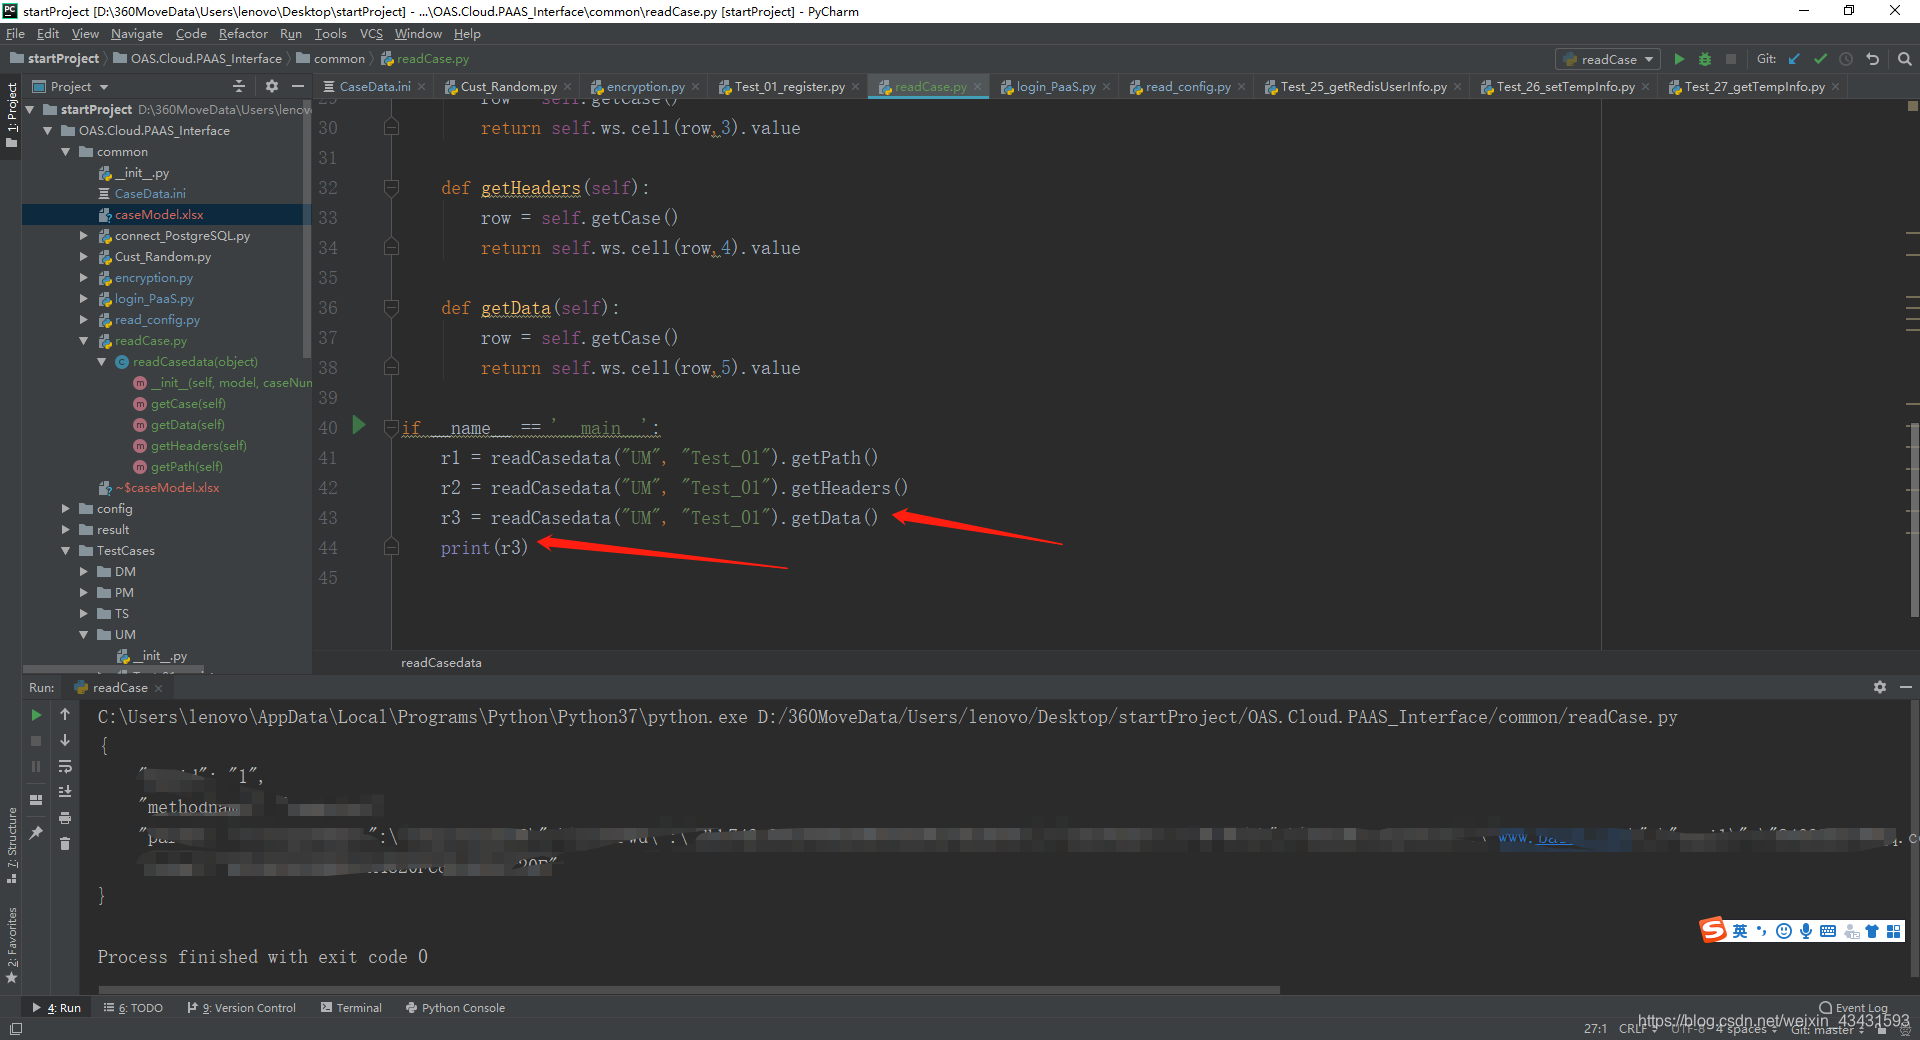Collapse the TestCases folder
The width and height of the screenshot is (1920, 1040).
[66, 551]
